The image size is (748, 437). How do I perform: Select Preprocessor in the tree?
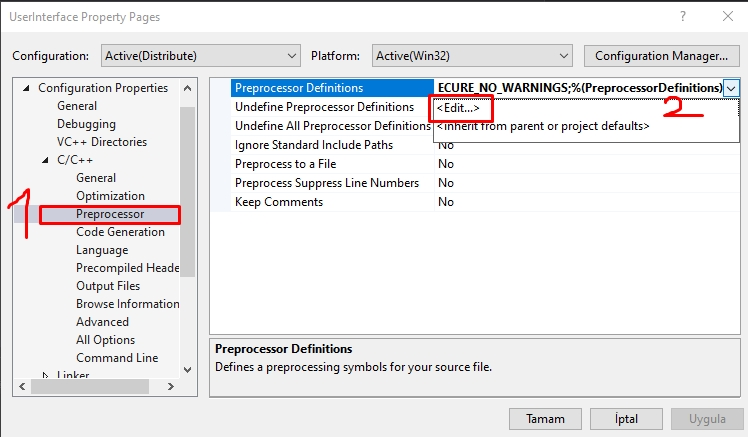click(x=110, y=214)
